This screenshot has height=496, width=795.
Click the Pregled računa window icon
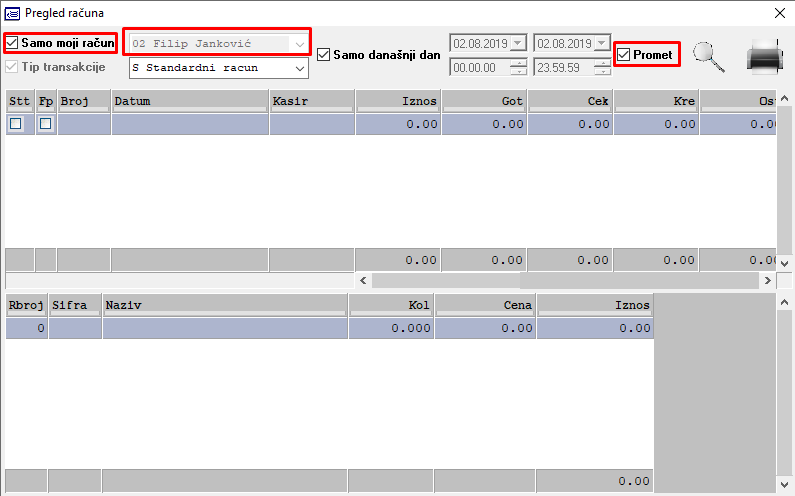12,13
